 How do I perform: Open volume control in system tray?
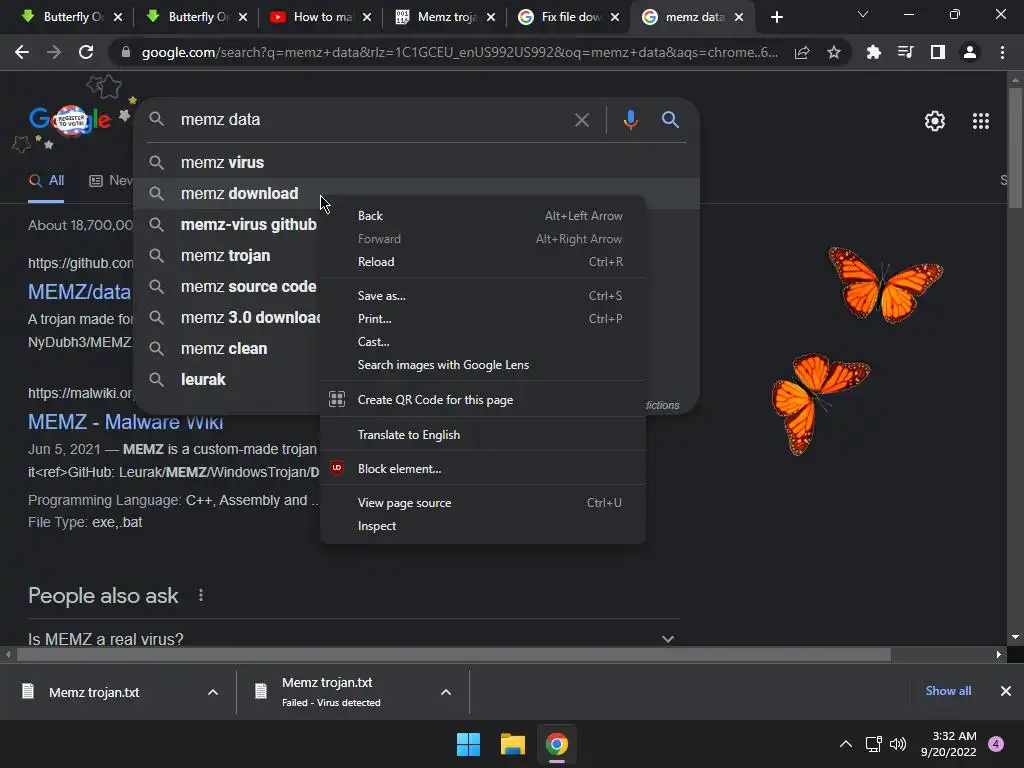[899, 744]
